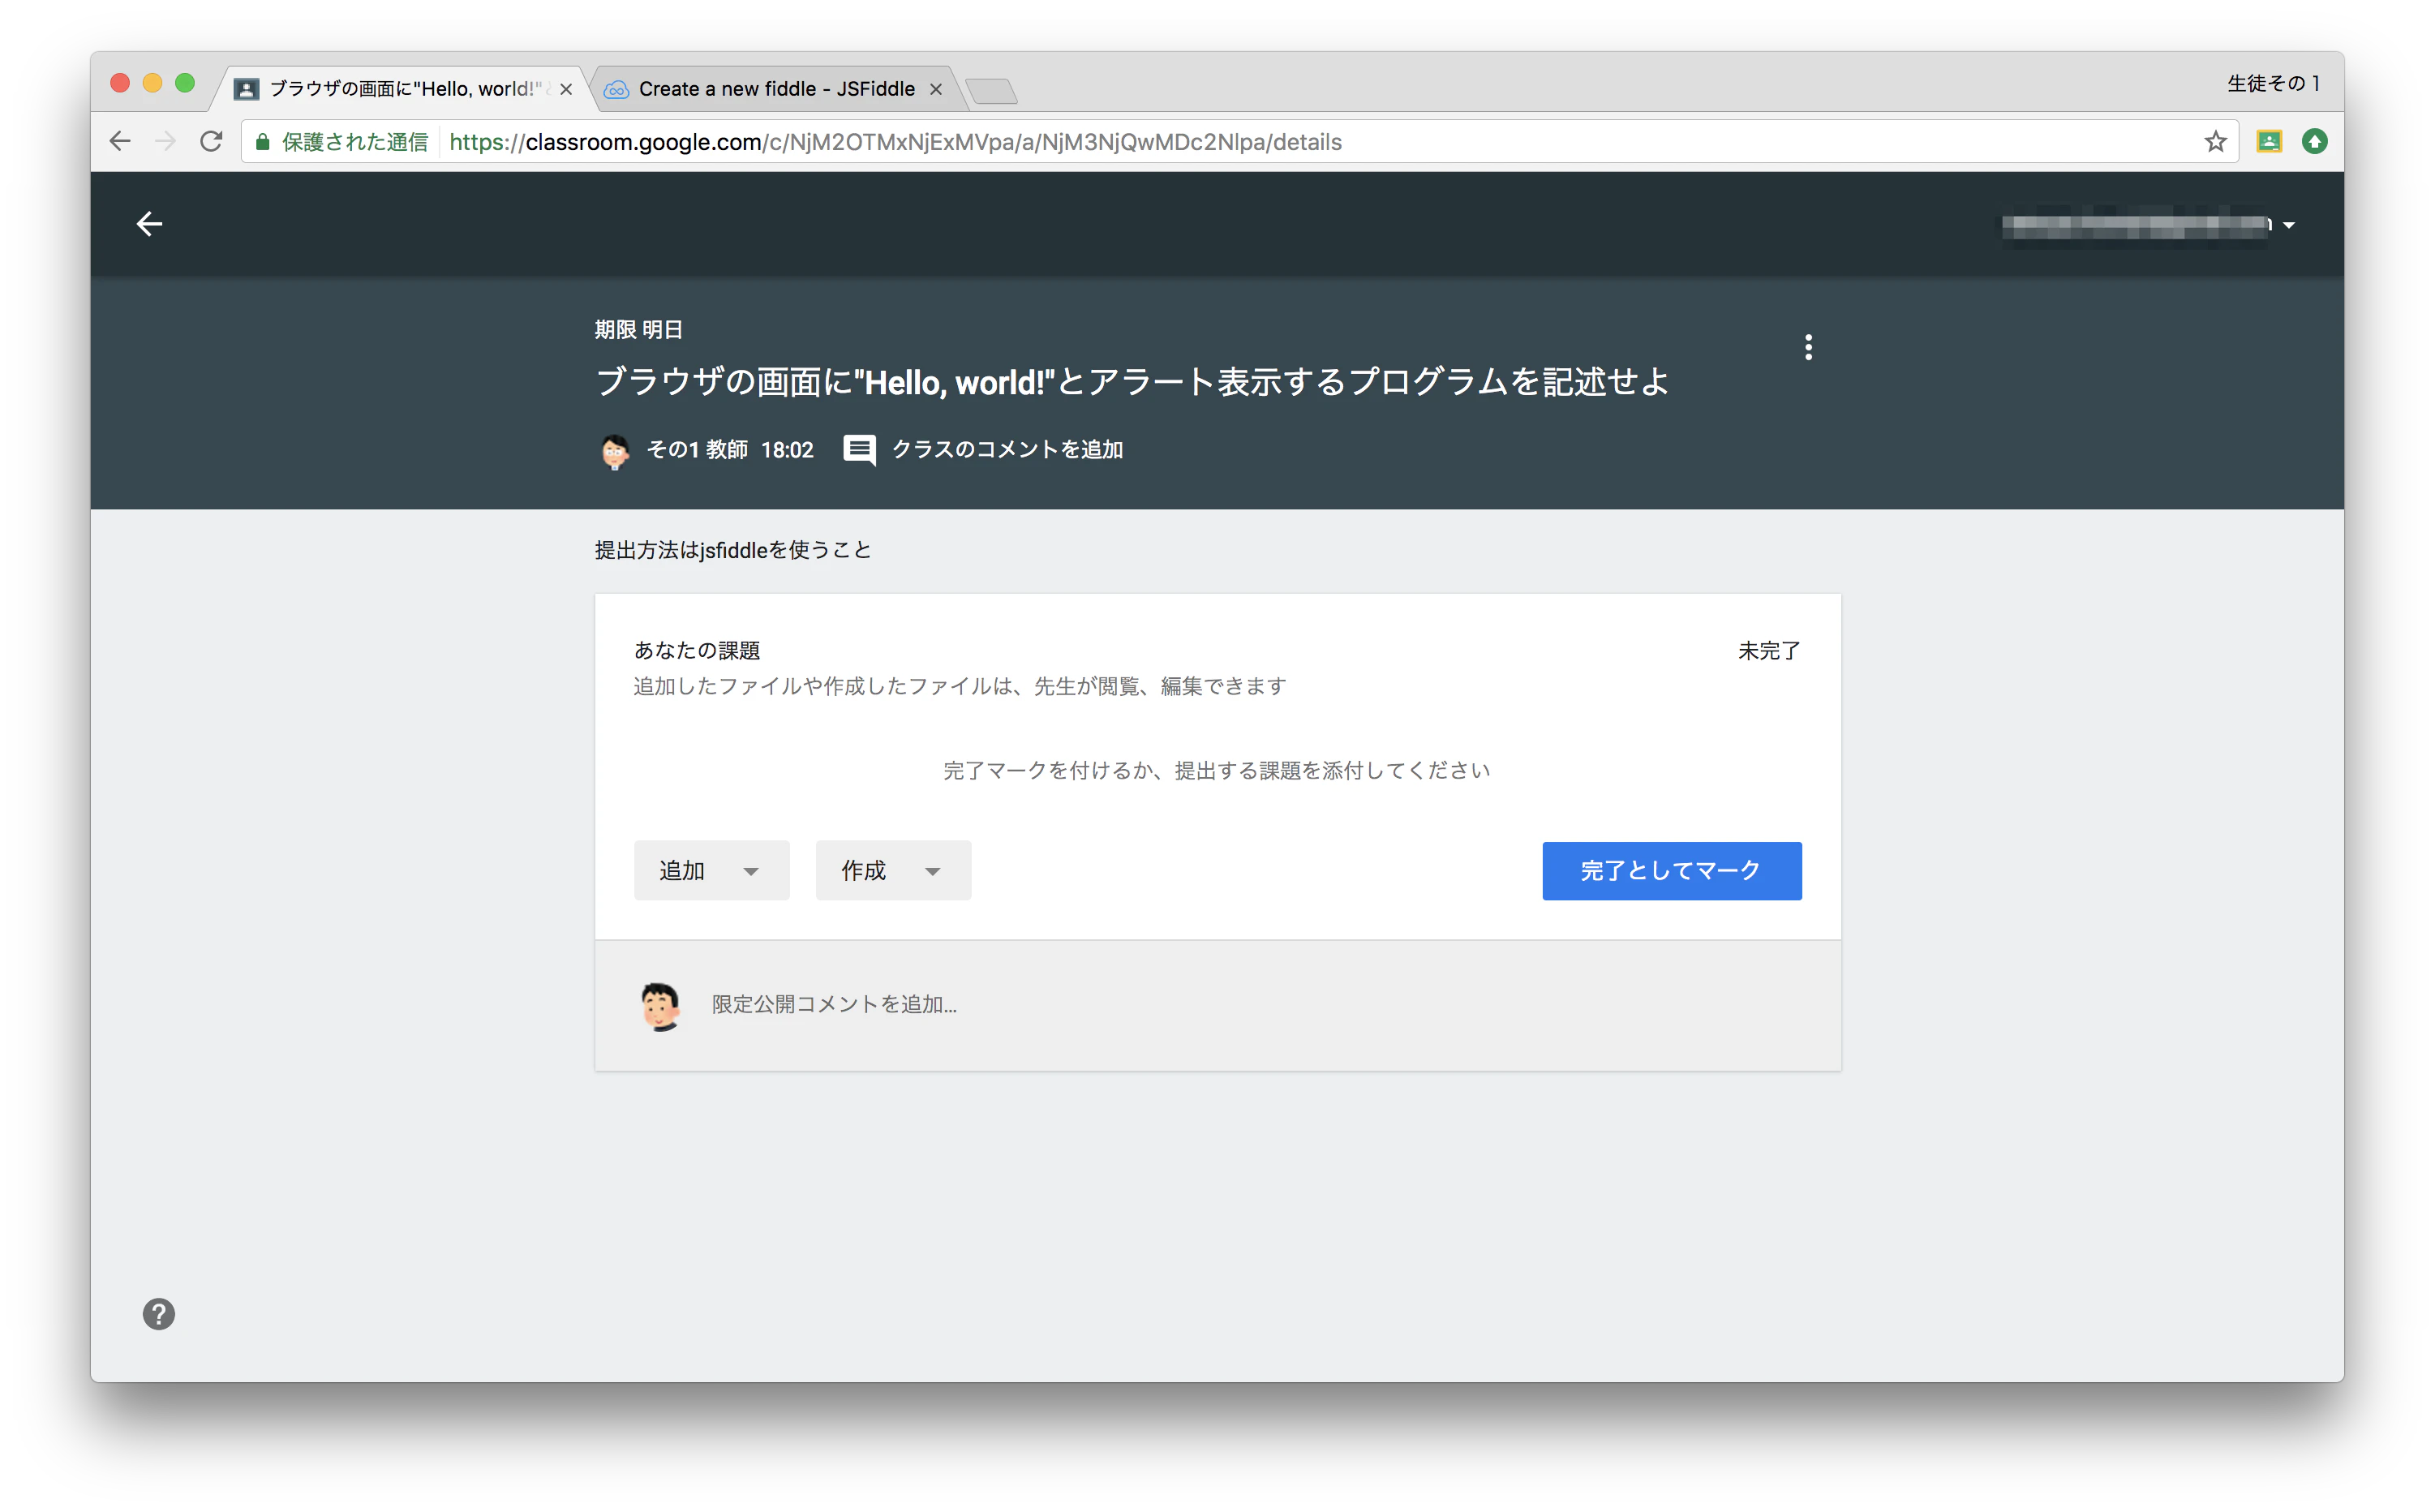The image size is (2435, 1512).
Task: Open the help question mark icon
Action: (158, 1314)
